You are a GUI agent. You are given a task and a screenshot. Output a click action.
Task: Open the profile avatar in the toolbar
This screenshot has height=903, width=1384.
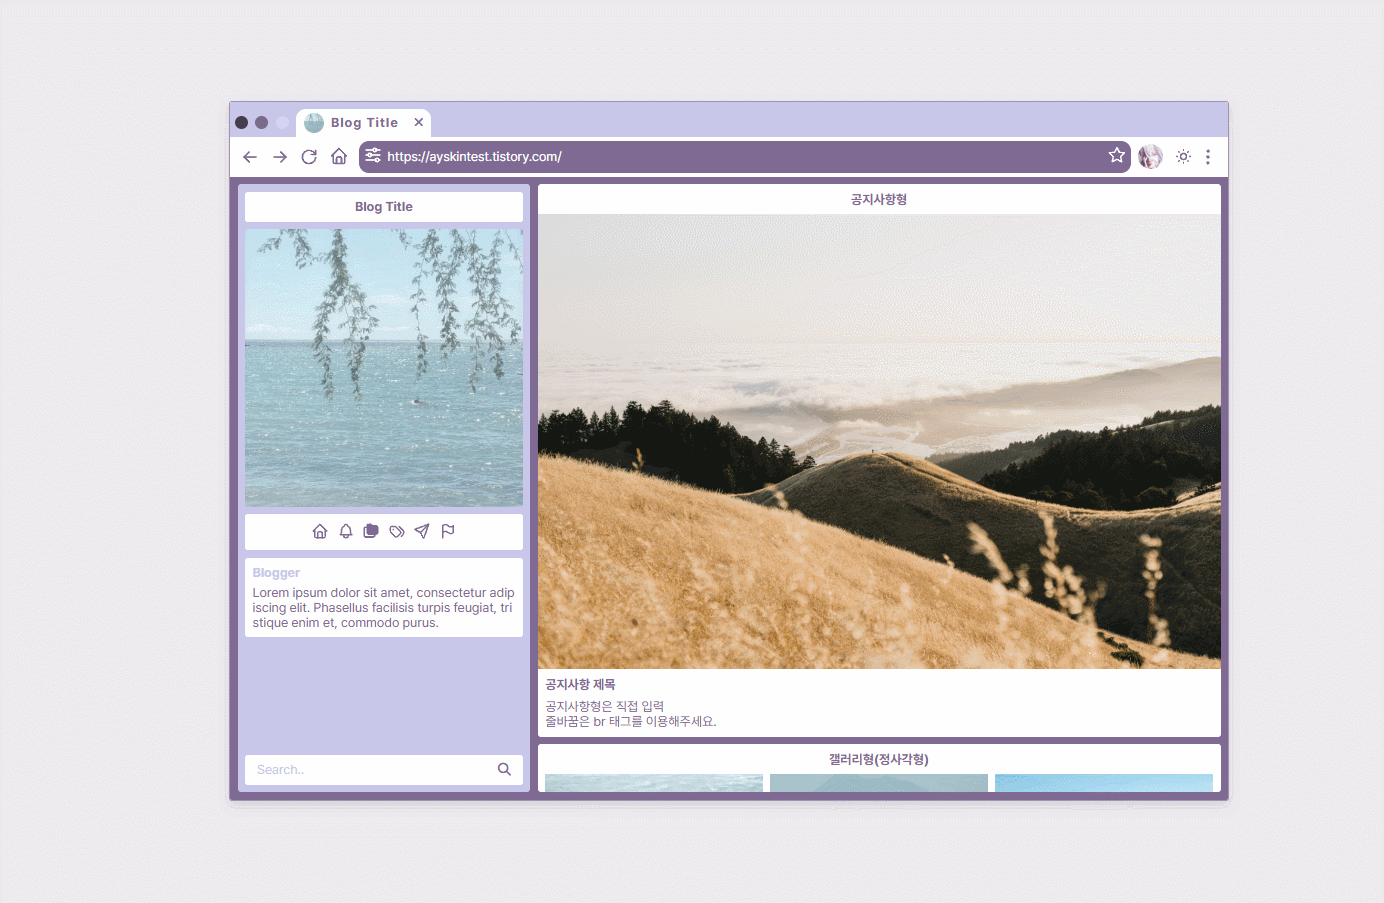[x=1151, y=157]
